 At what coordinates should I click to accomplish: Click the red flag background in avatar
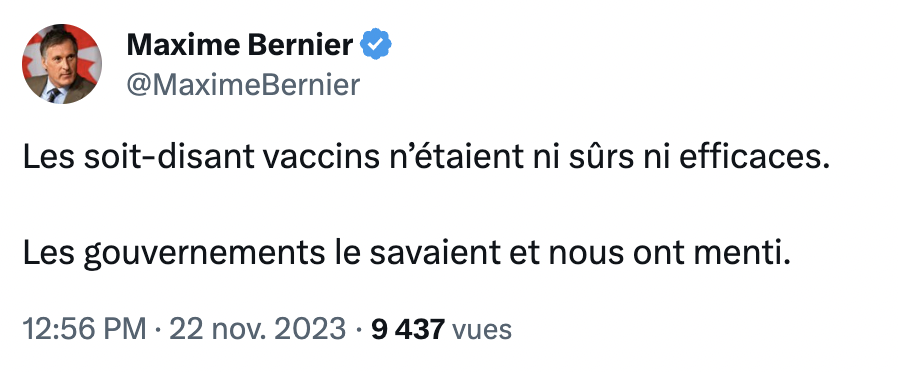[87, 48]
